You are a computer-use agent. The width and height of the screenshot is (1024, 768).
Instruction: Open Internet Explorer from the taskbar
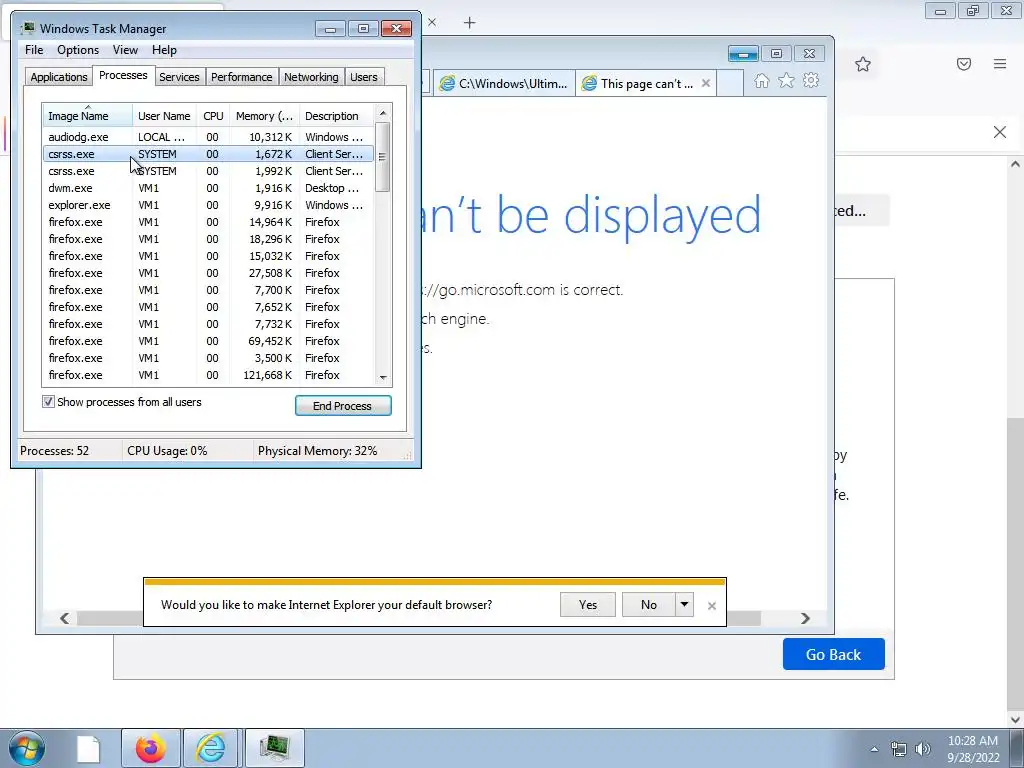click(x=211, y=748)
